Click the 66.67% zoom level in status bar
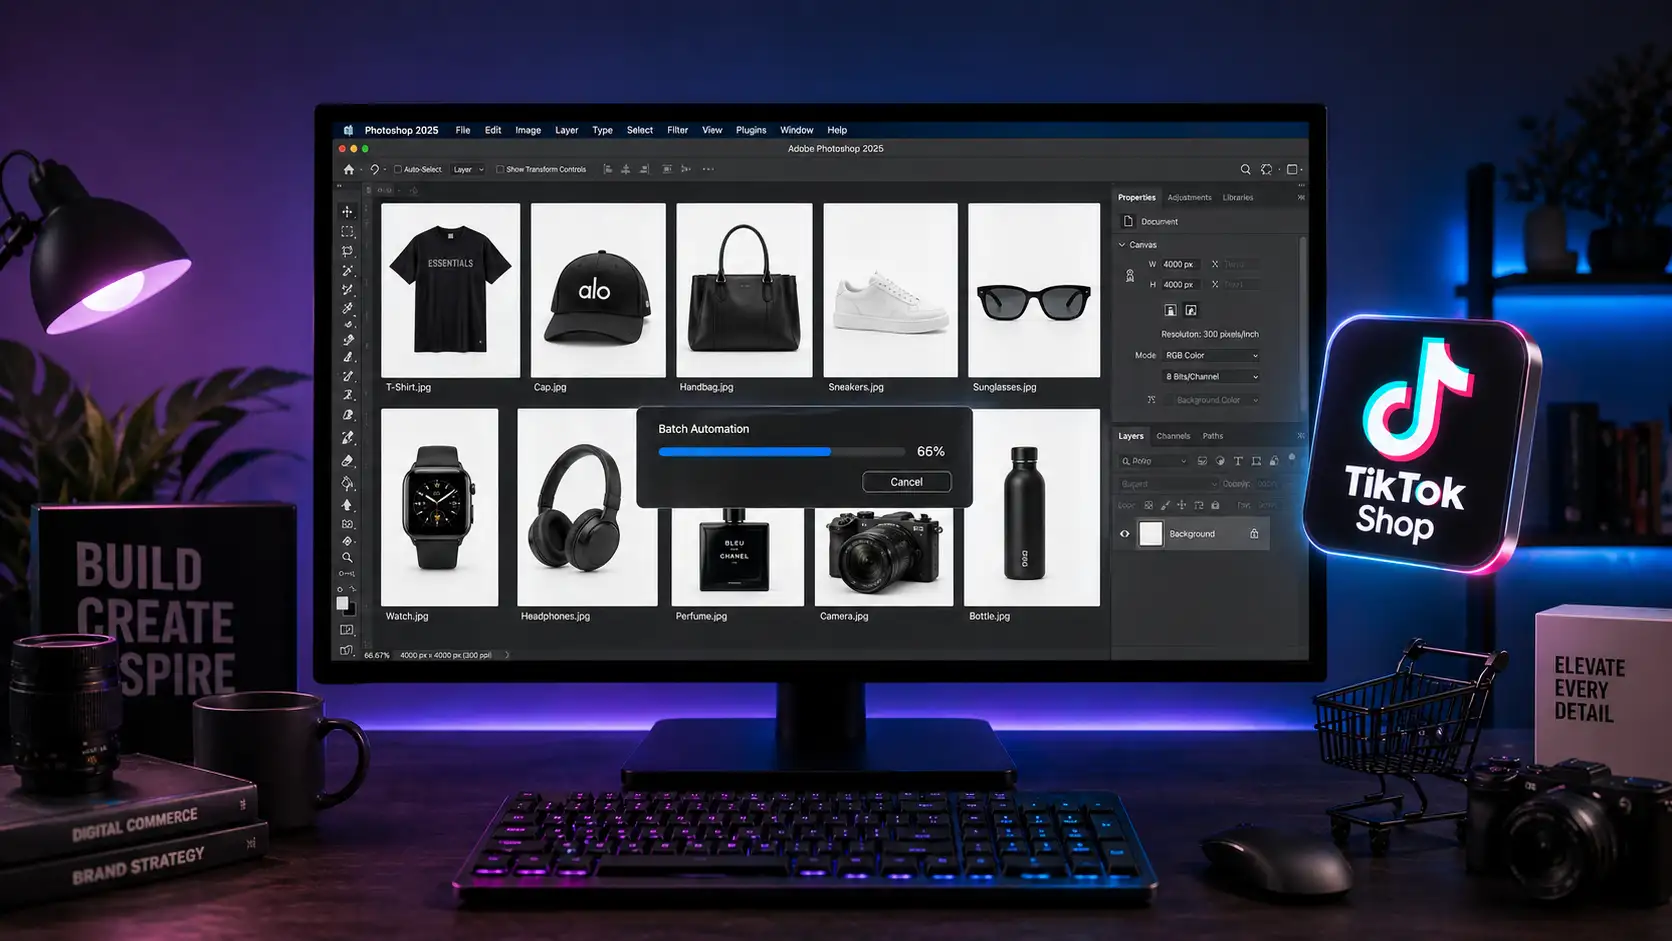This screenshot has width=1672, height=941. coord(377,655)
